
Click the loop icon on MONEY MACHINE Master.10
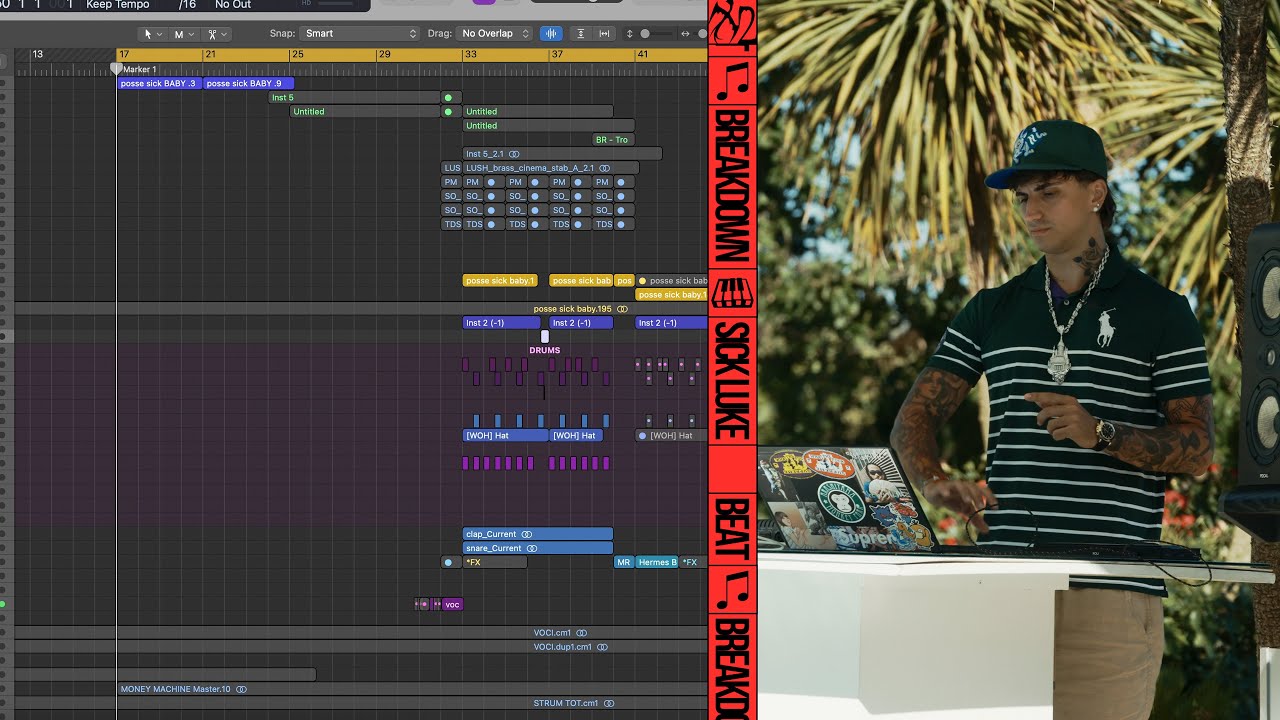pyautogui.click(x=241, y=689)
